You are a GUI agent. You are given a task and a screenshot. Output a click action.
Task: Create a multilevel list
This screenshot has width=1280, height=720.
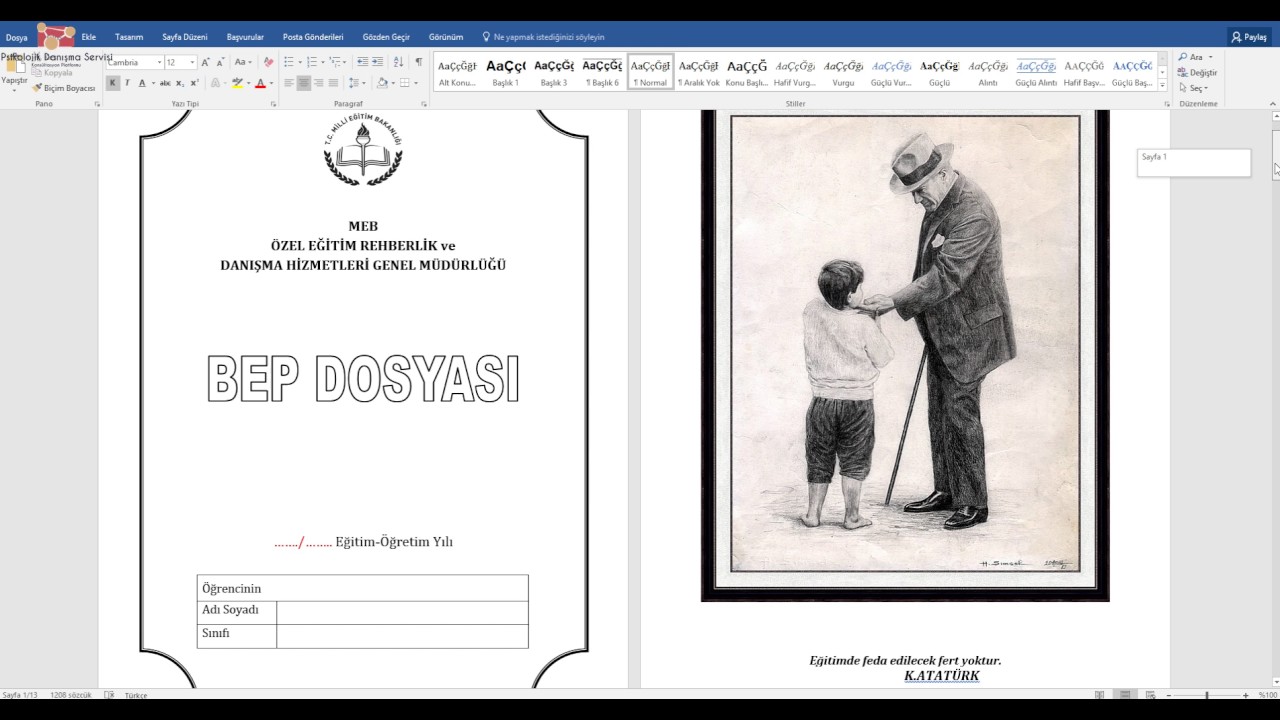tap(335, 62)
